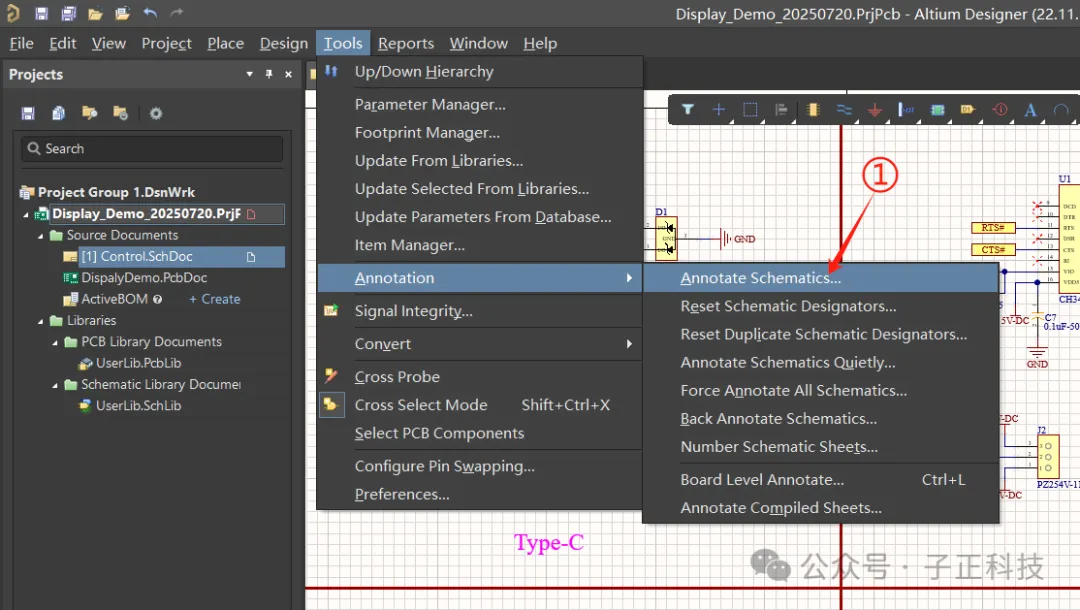1080x610 pixels.
Task: Click Cross Probe menu entry
Action: [x=479, y=377]
